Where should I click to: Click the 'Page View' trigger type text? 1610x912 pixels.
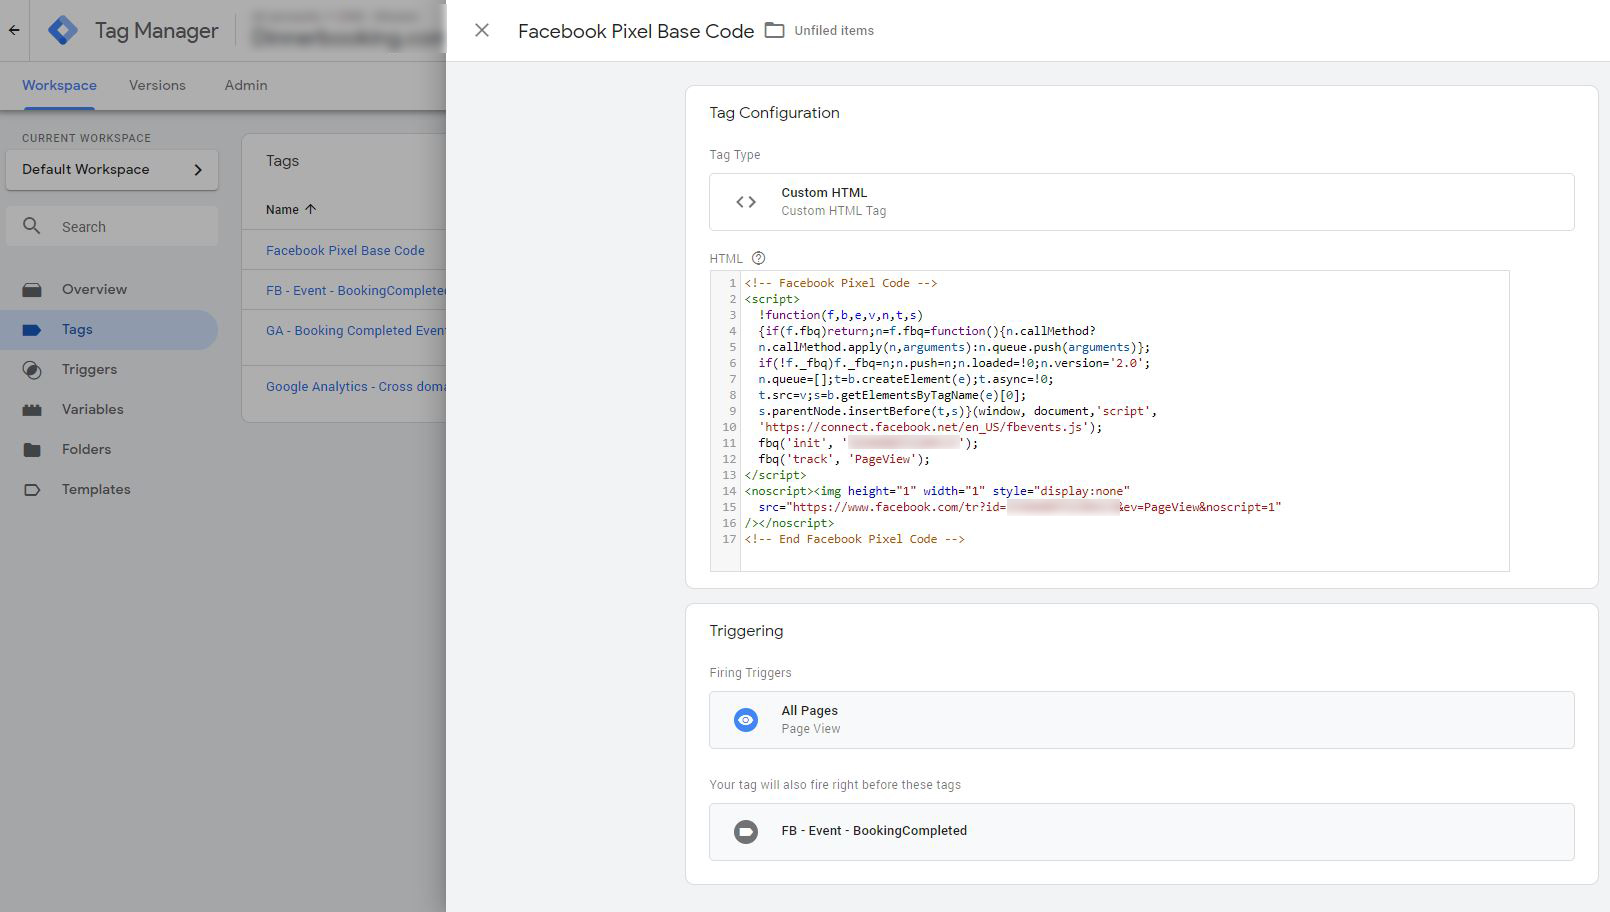(811, 729)
